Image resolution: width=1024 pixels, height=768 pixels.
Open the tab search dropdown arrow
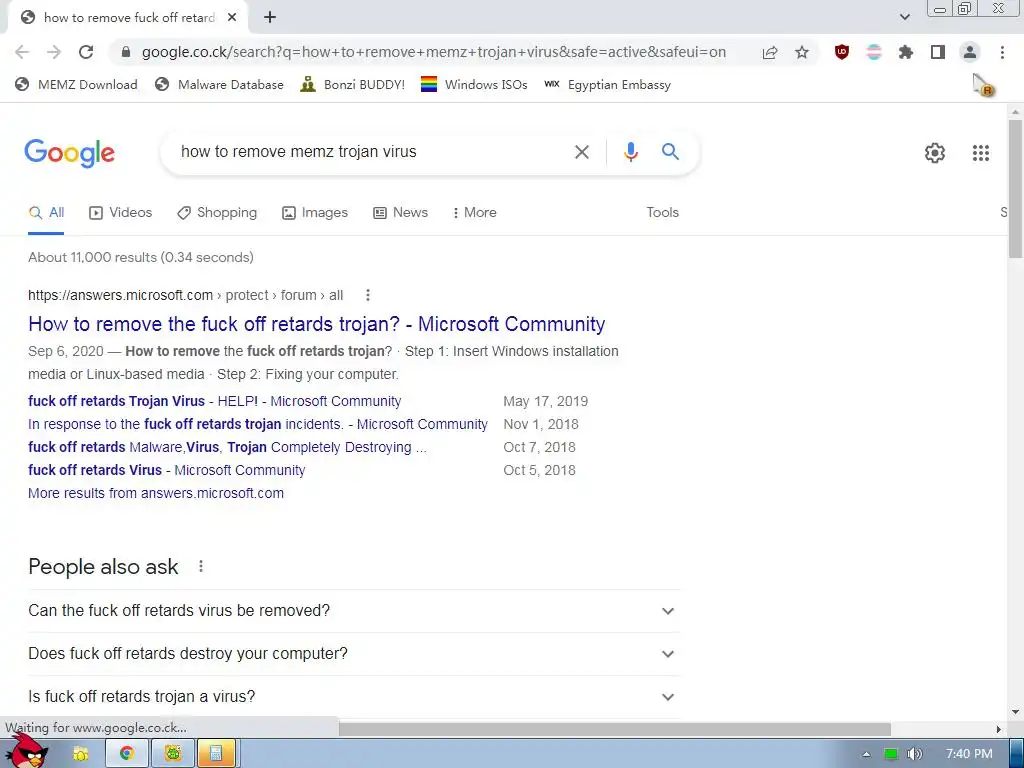pos(904,18)
